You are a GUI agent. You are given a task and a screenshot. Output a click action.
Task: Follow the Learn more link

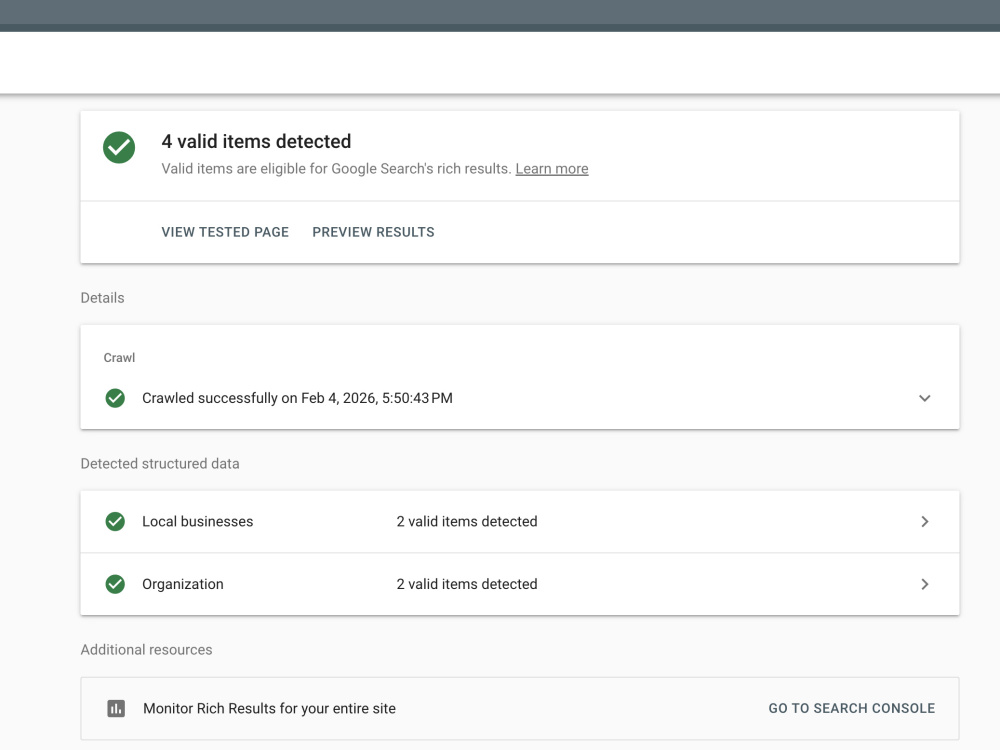tap(552, 169)
